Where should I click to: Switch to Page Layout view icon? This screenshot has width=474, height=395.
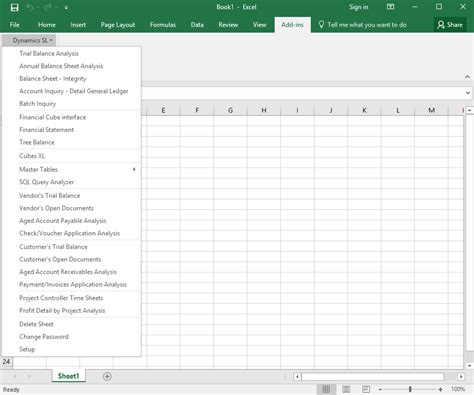346,389
